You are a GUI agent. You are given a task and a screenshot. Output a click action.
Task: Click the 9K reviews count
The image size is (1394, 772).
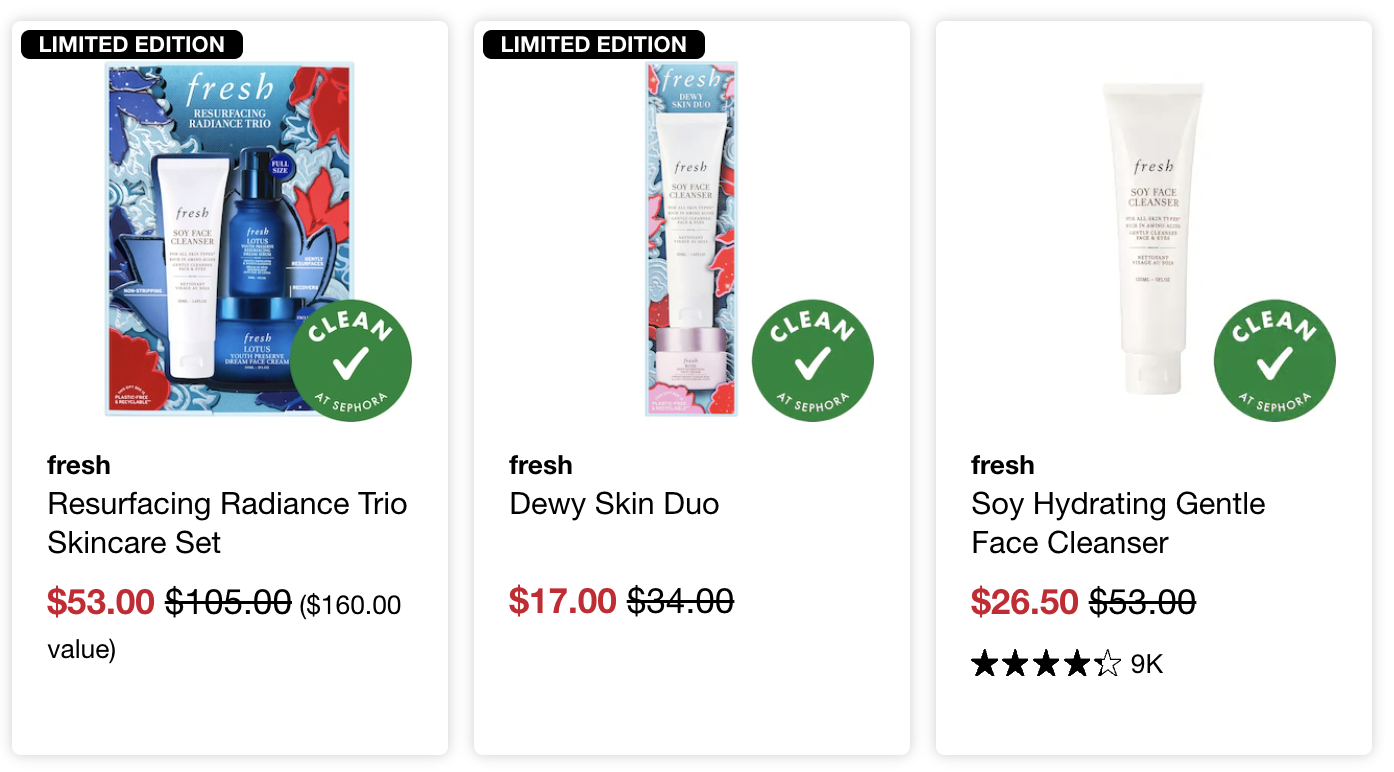pos(1147,664)
